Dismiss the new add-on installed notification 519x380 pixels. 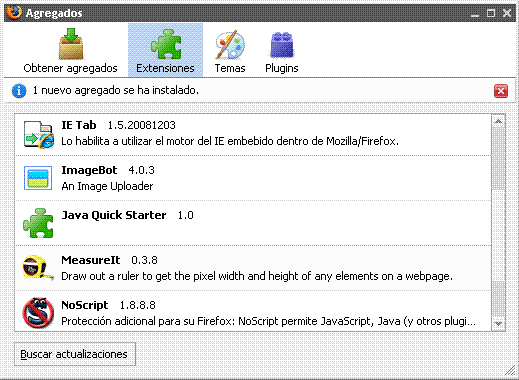click(x=501, y=91)
